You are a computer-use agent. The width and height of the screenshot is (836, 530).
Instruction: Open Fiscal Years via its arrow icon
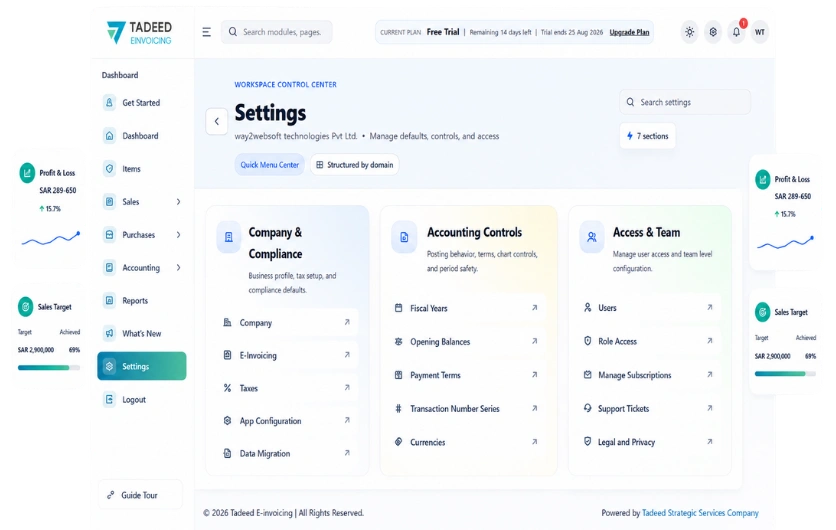pyautogui.click(x=534, y=308)
